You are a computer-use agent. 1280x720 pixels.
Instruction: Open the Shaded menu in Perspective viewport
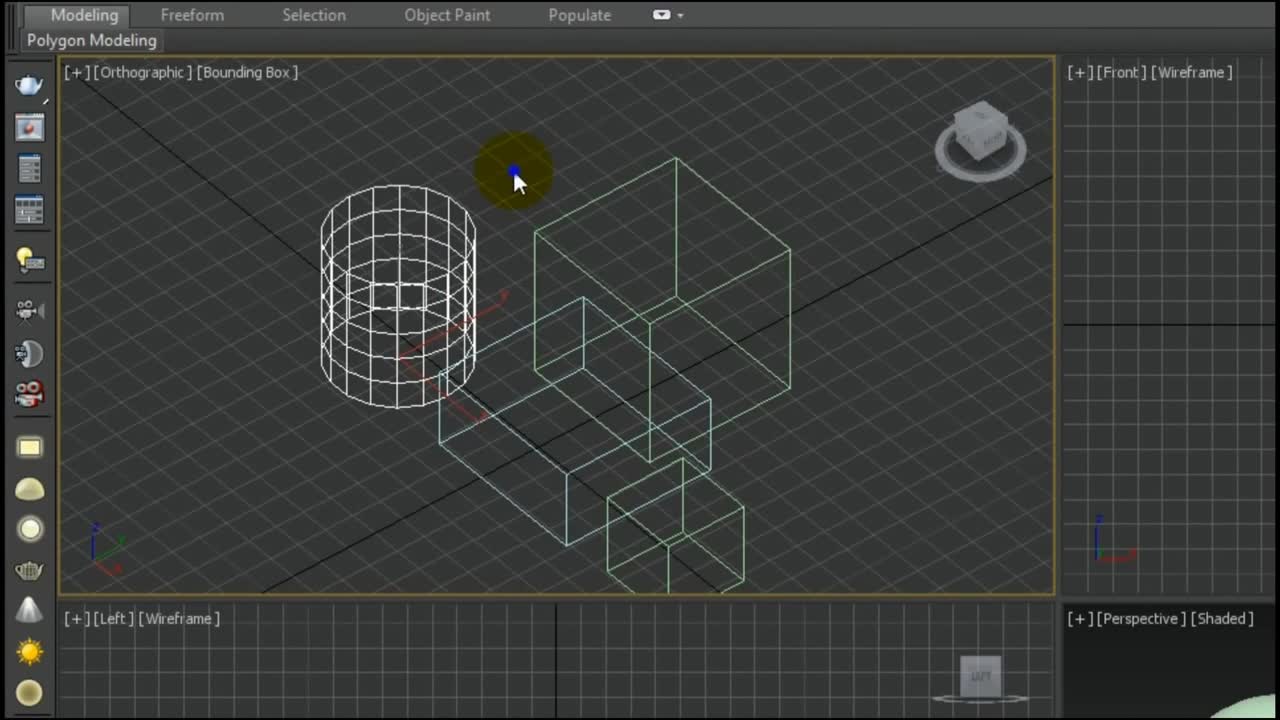tap(1222, 618)
